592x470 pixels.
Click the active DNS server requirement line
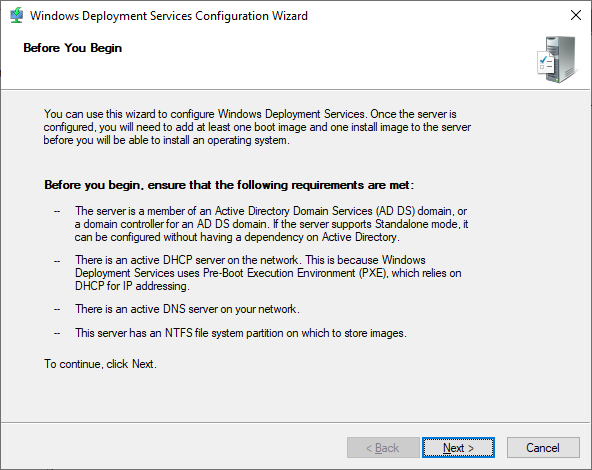tap(187, 309)
